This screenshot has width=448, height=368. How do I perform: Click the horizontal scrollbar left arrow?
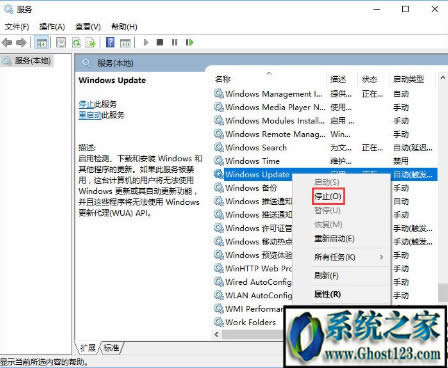[x=217, y=334]
